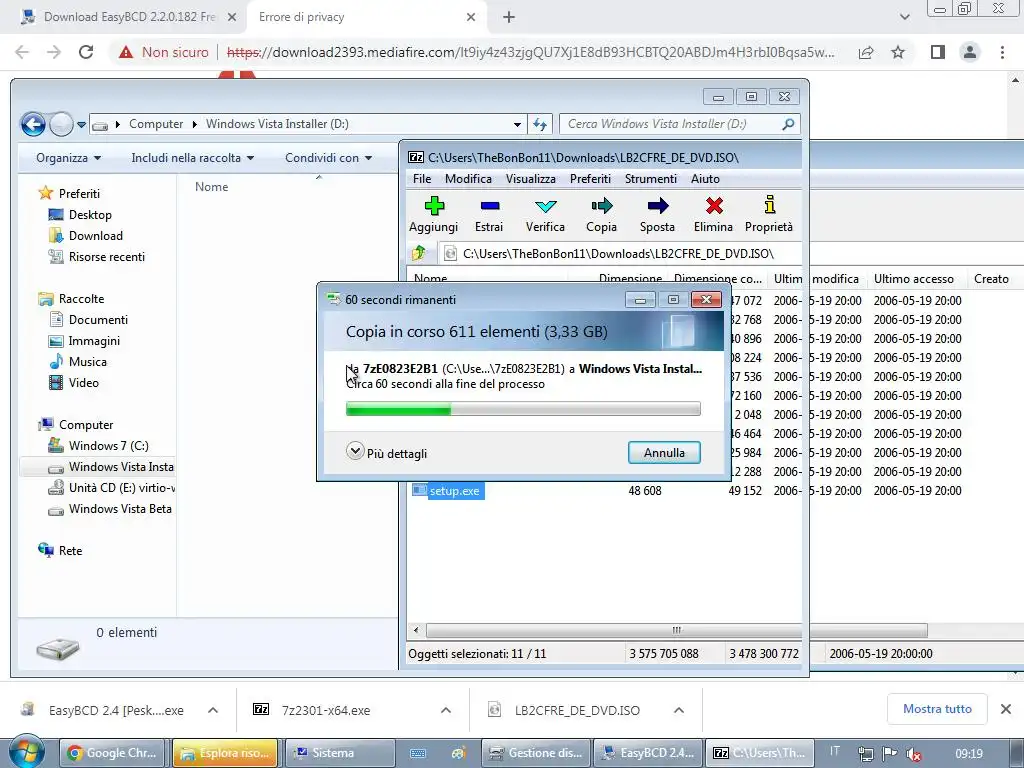Click the Chrome share page icon
This screenshot has height=768, width=1024.
click(866, 52)
